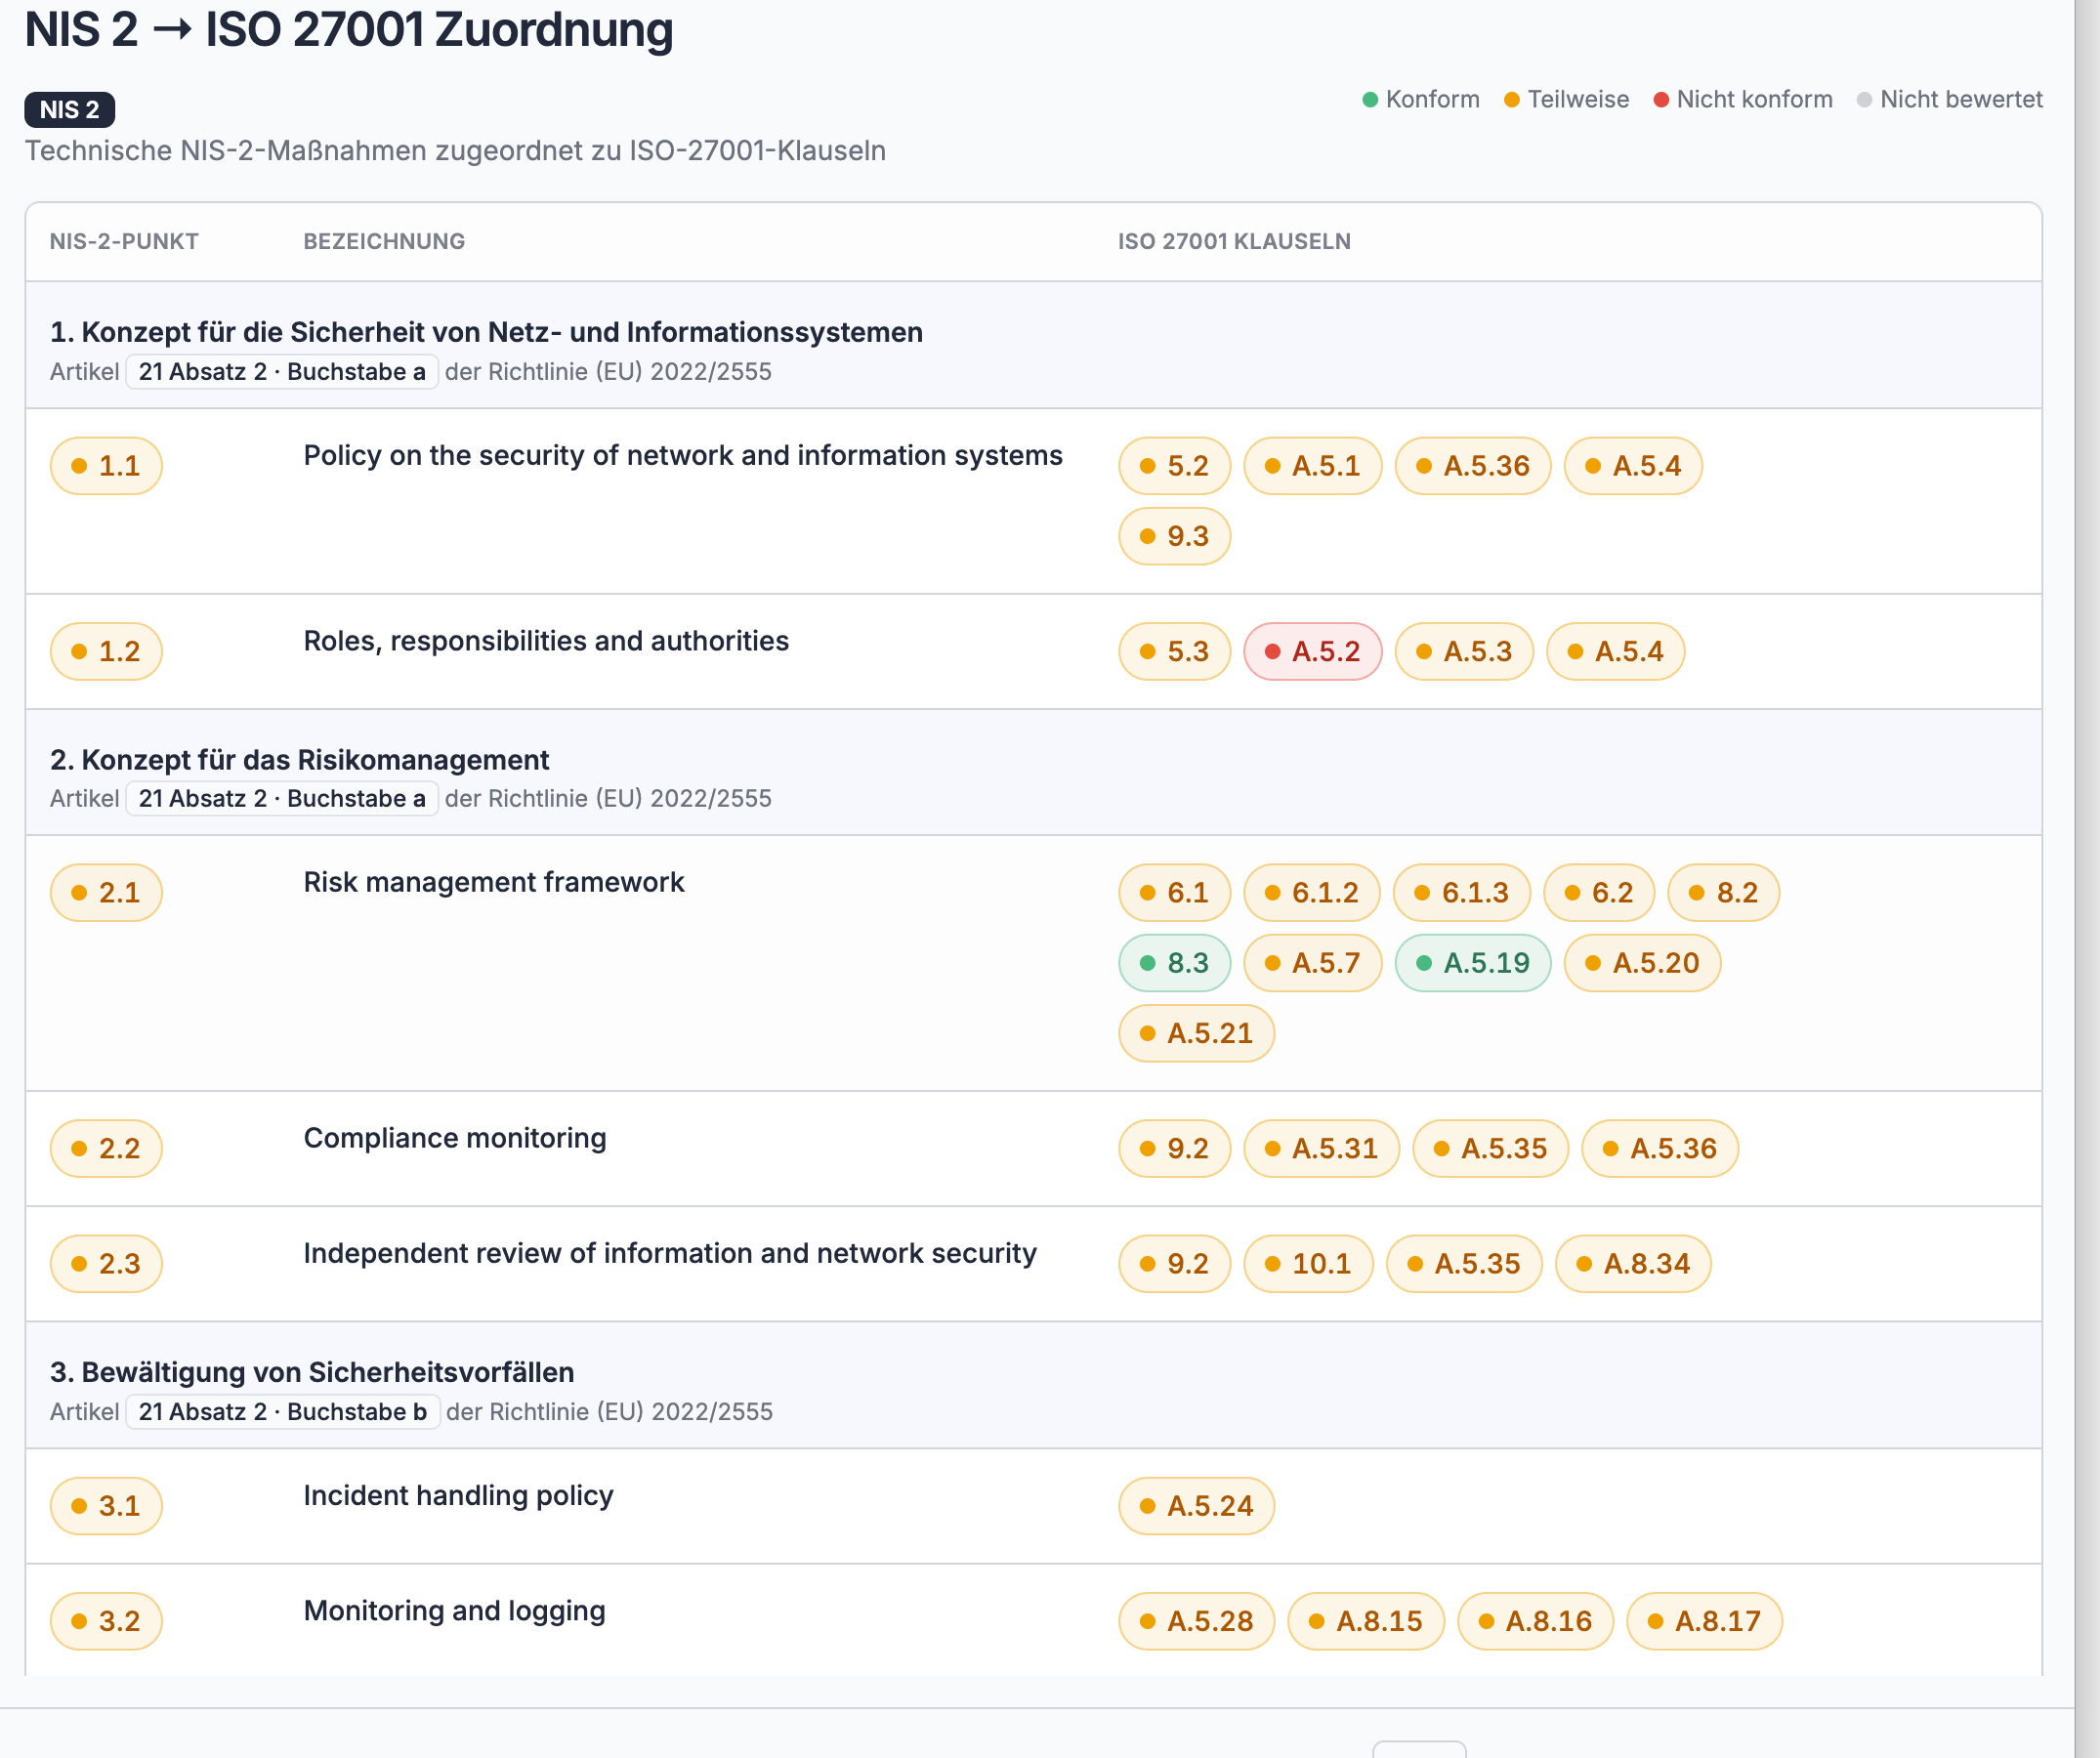Screen dimensions: 2100x1758
Task: Select A.5.36 in Compliance monitoring row
Action: pyautogui.click(x=1660, y=1149)
